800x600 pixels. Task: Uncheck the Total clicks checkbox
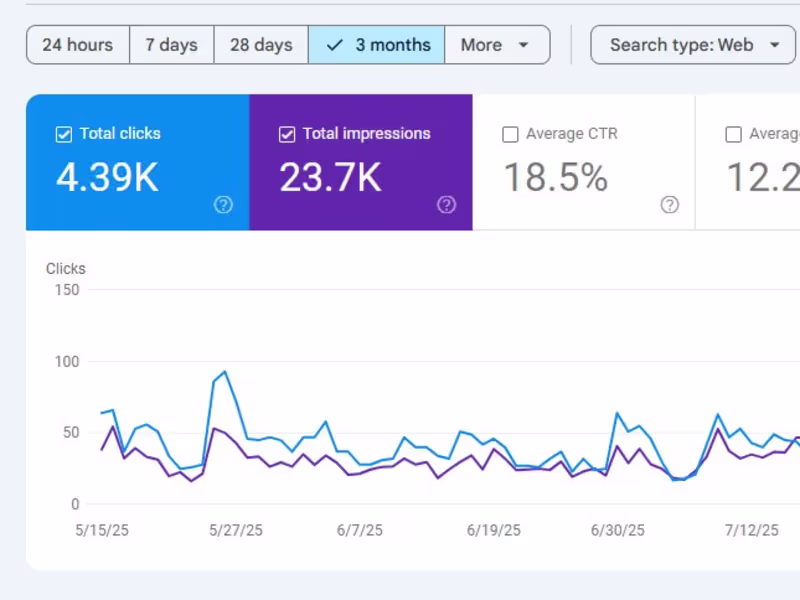click(63, 133)
